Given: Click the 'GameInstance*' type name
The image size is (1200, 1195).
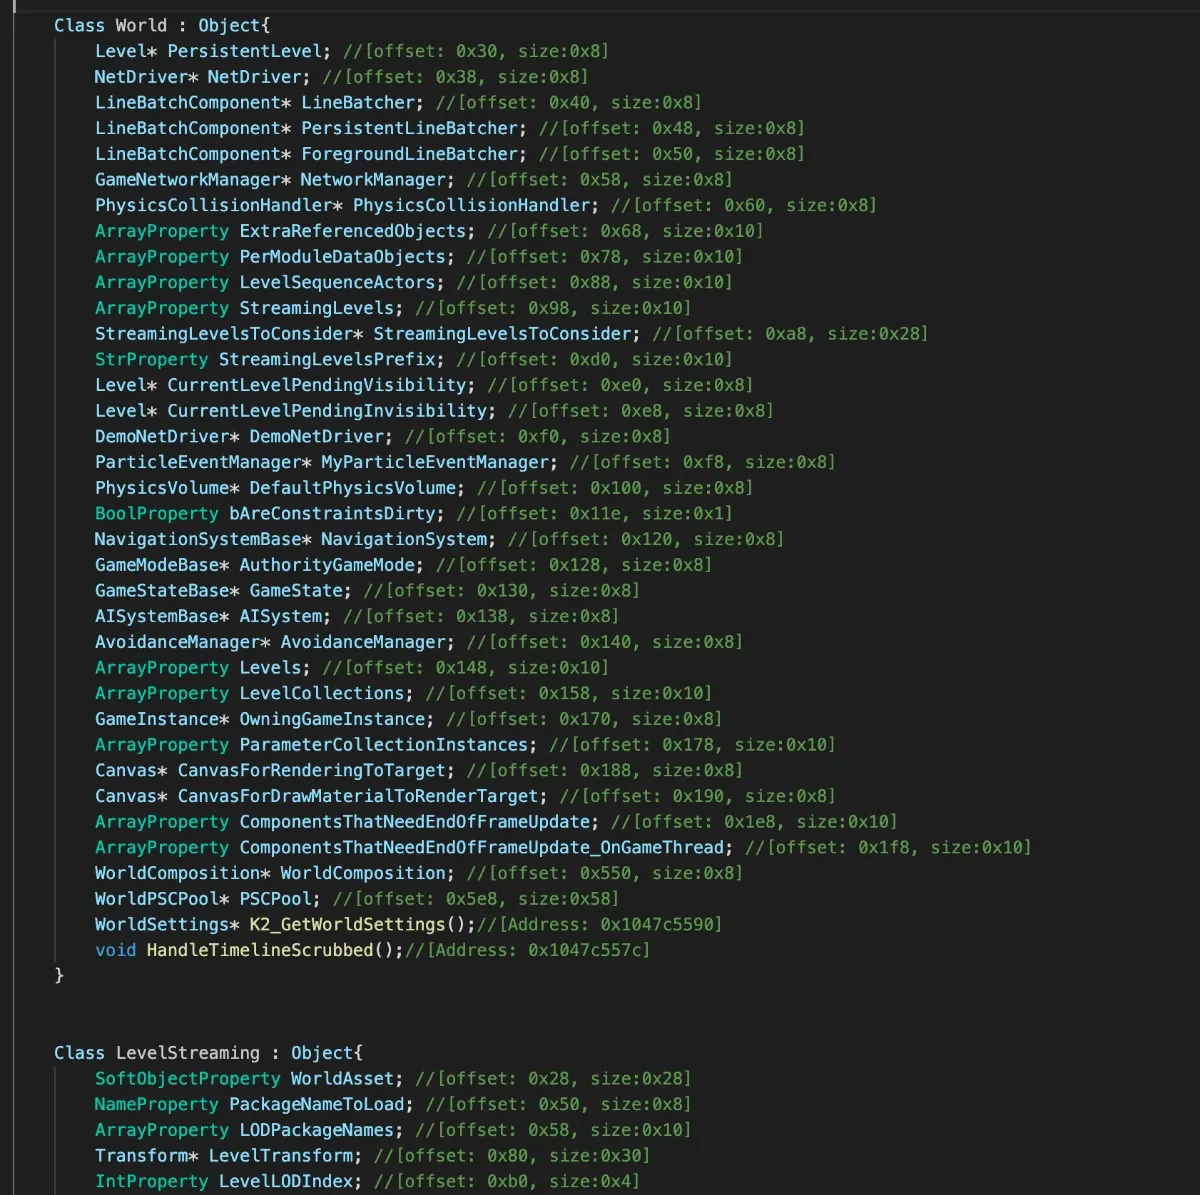Looking at the screenshot, I should click(x=162, y=719).
